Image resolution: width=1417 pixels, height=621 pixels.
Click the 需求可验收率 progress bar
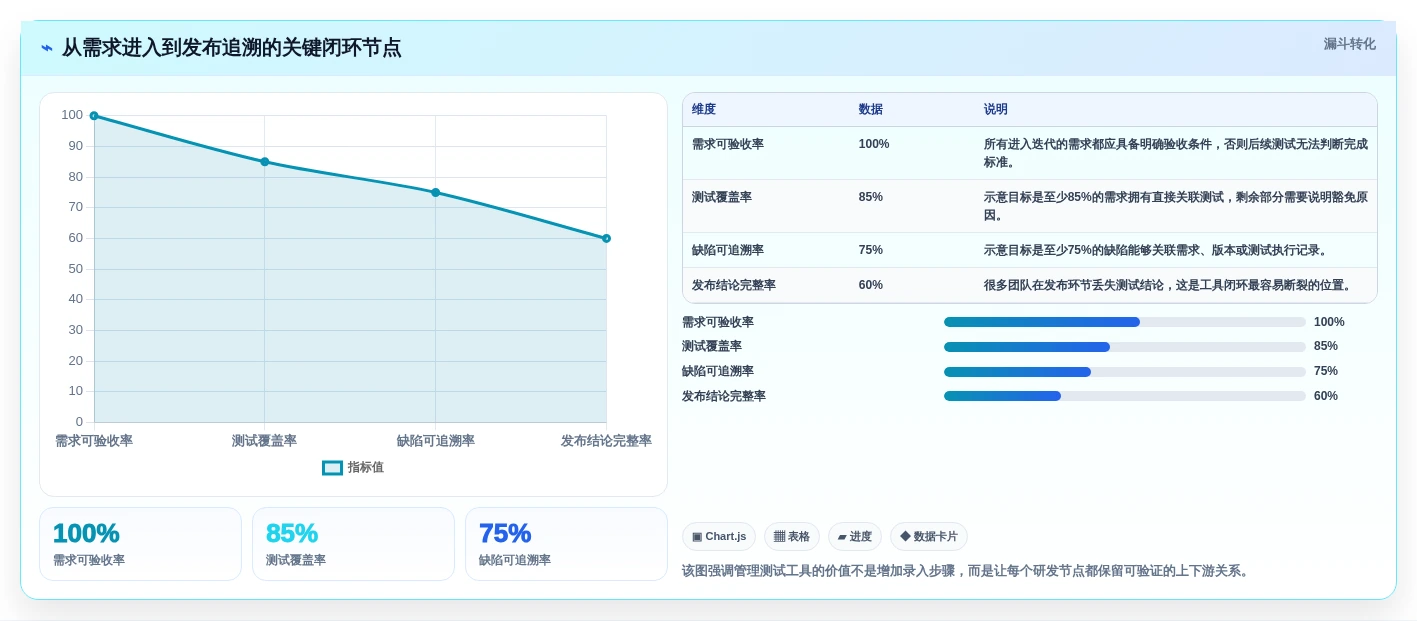[x=1125, y=322]
